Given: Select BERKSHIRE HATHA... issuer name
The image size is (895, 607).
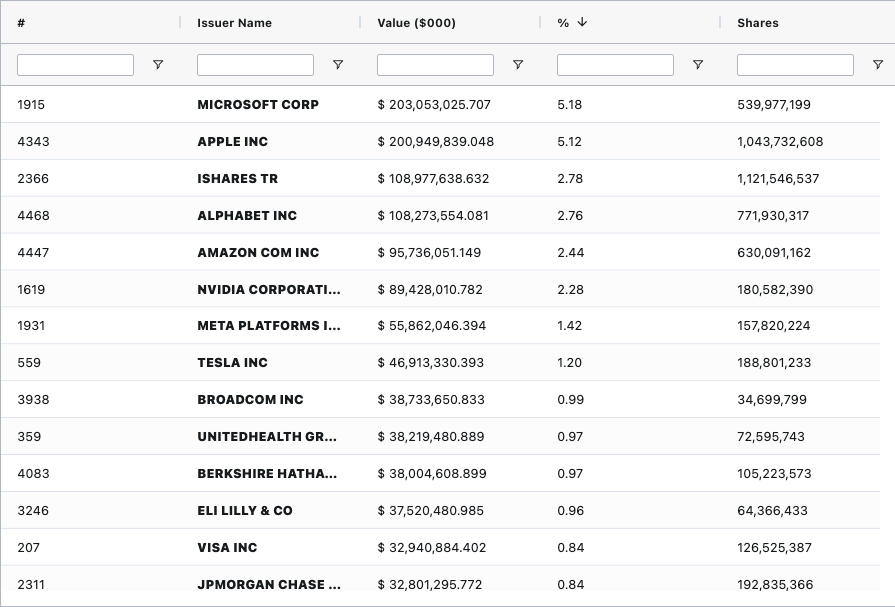Looking at the screenshot, I should [x=267, y=474].
